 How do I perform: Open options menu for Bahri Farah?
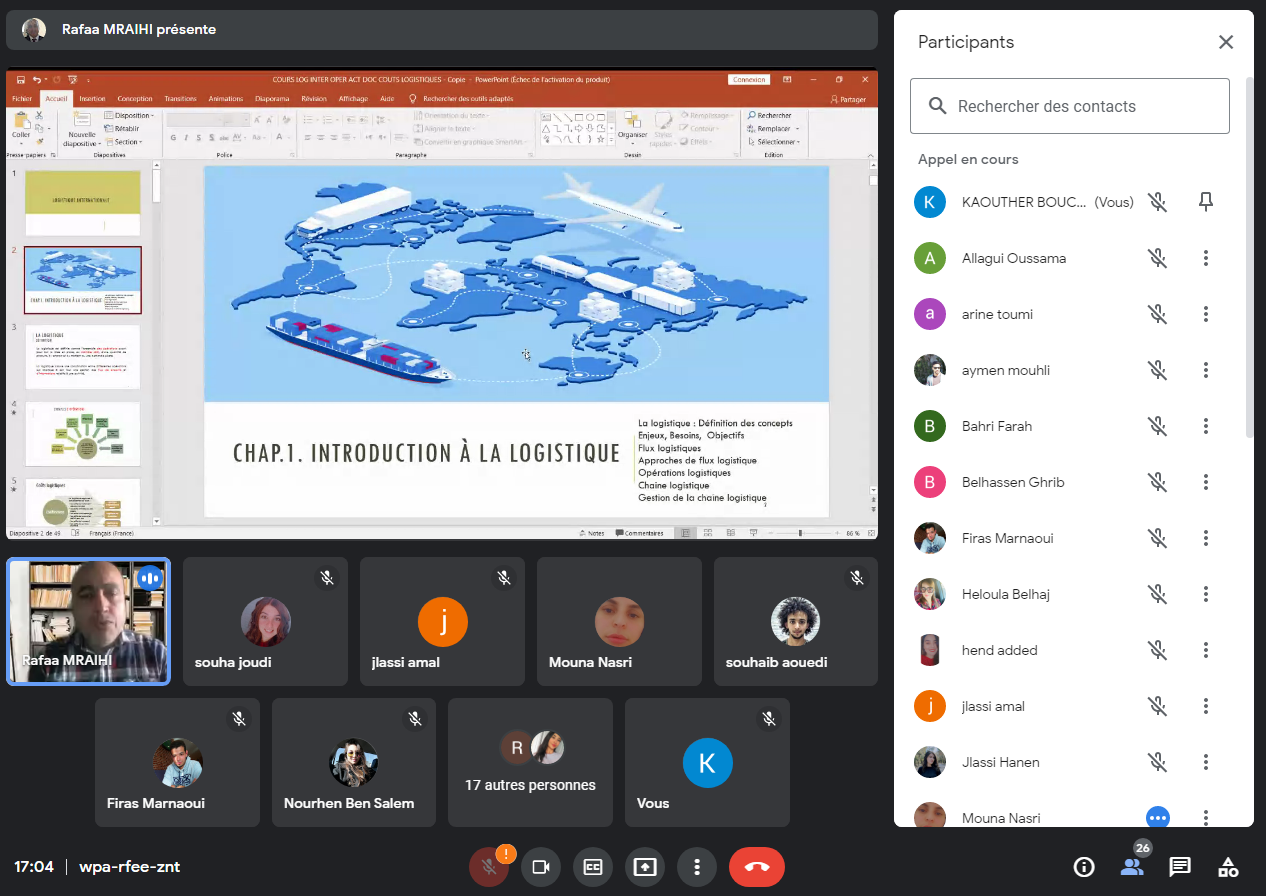coord(1206,426)
